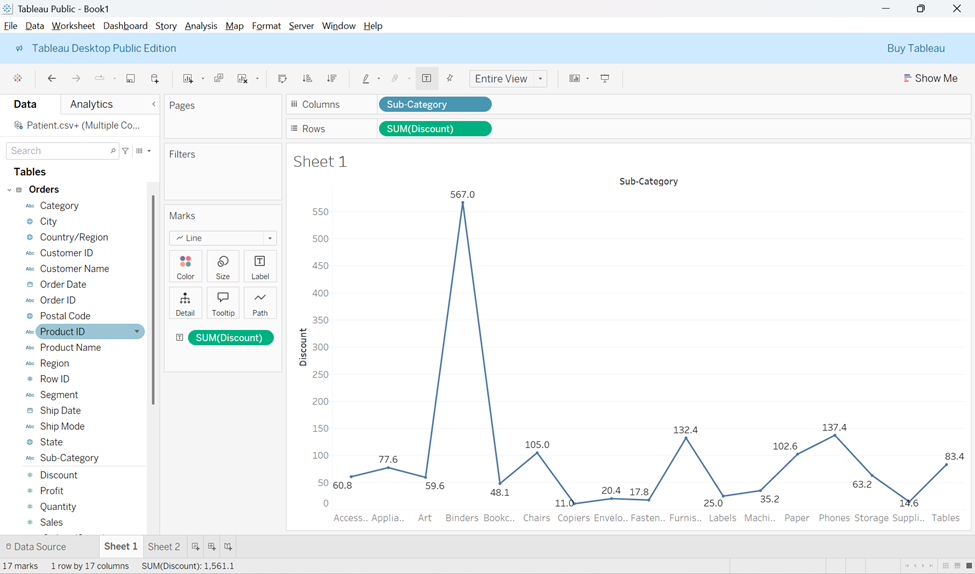This screenshot has height=574, width=975.
Task: Click the show filmstrip status icon
Action: click(958, 566)
